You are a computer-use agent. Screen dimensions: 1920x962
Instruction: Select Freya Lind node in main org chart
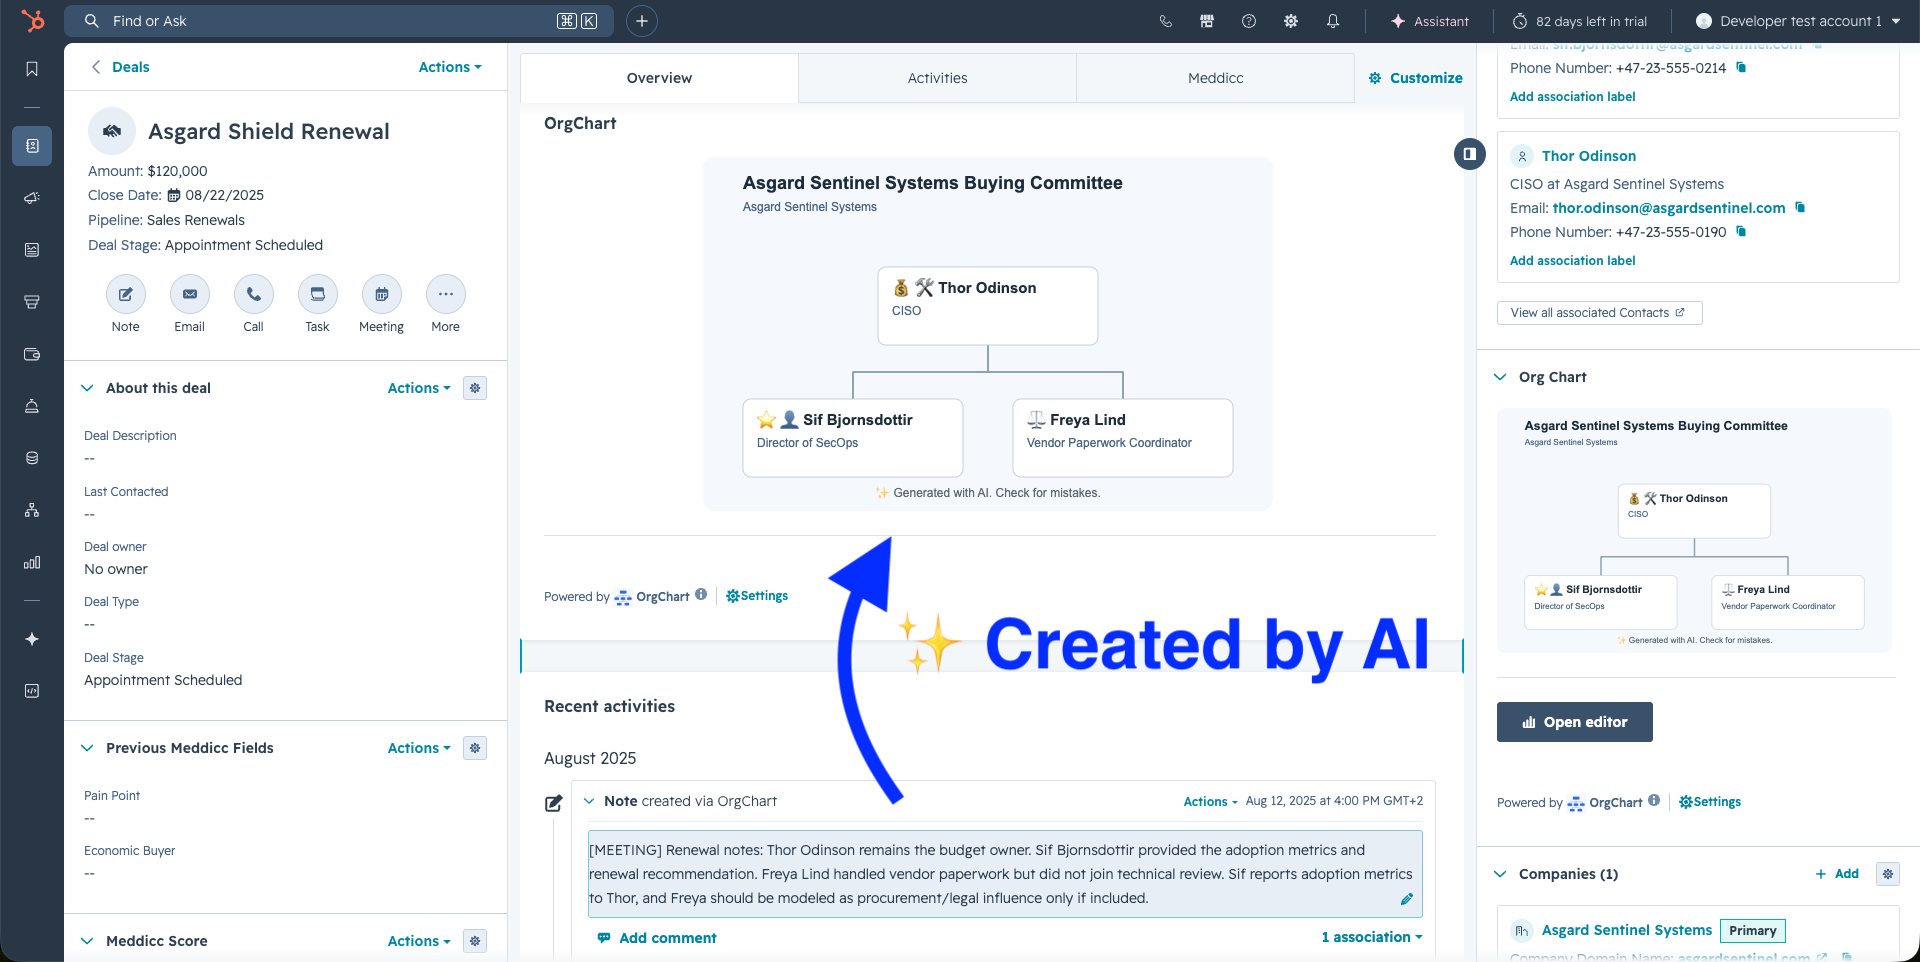coord(1123,438)
